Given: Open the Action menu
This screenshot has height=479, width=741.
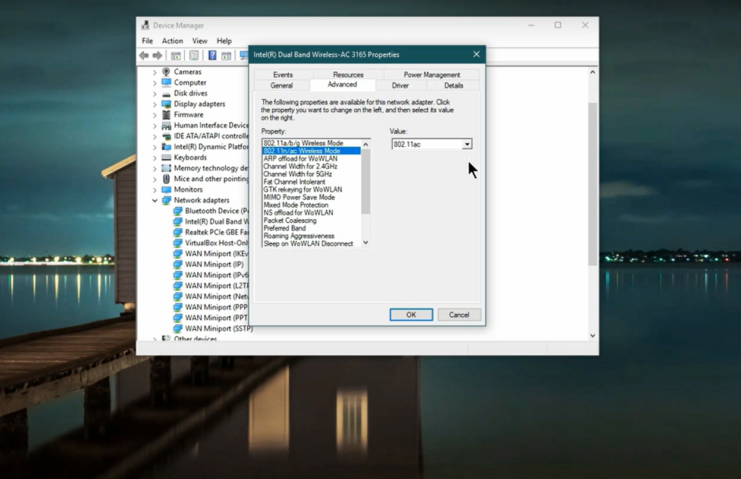Looking at the screenshot, I should coord(172,41).
